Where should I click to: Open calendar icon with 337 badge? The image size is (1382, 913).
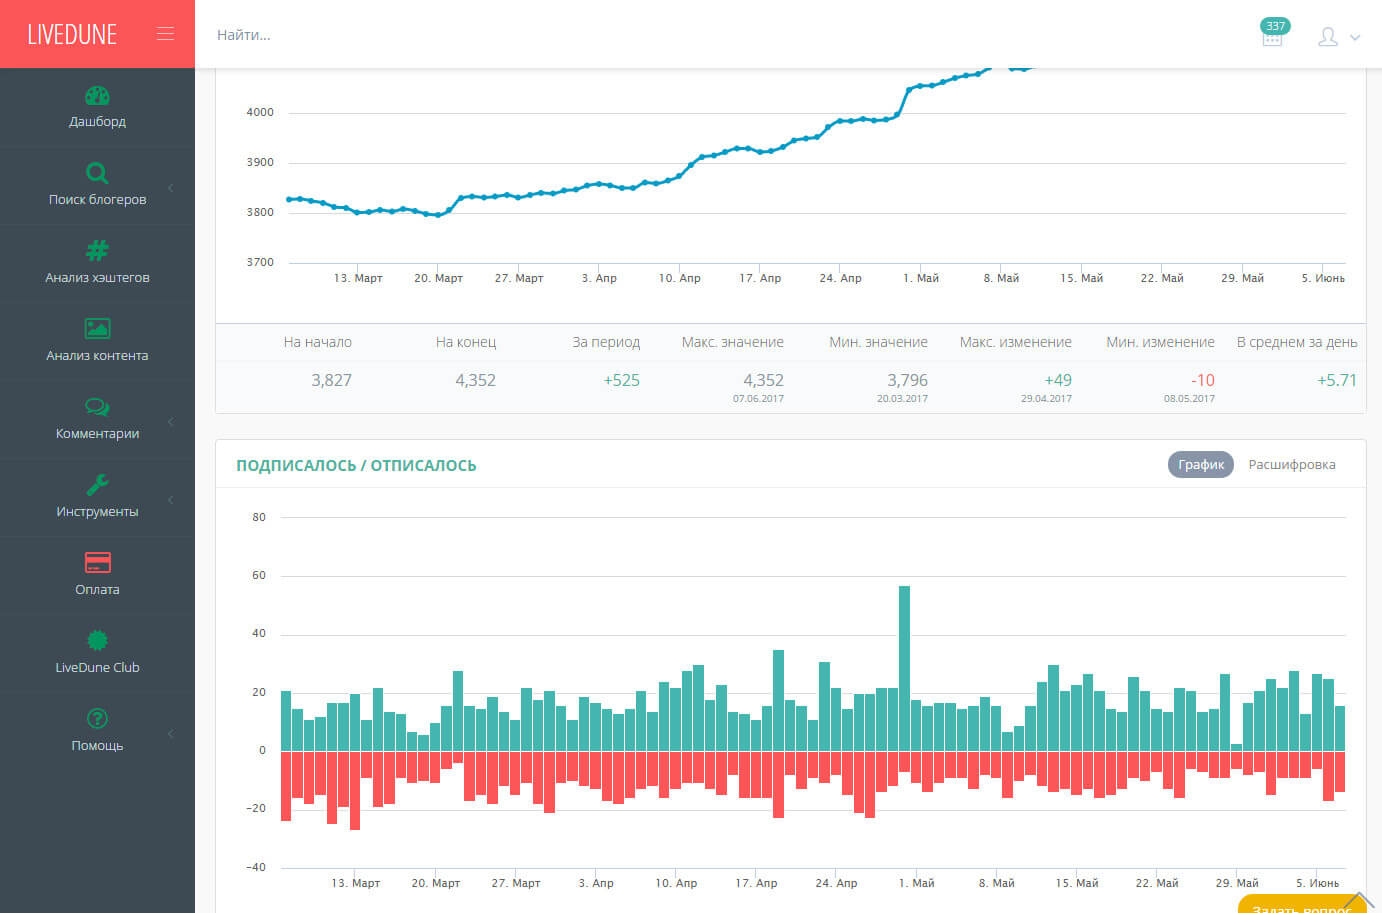[1273, 35]
